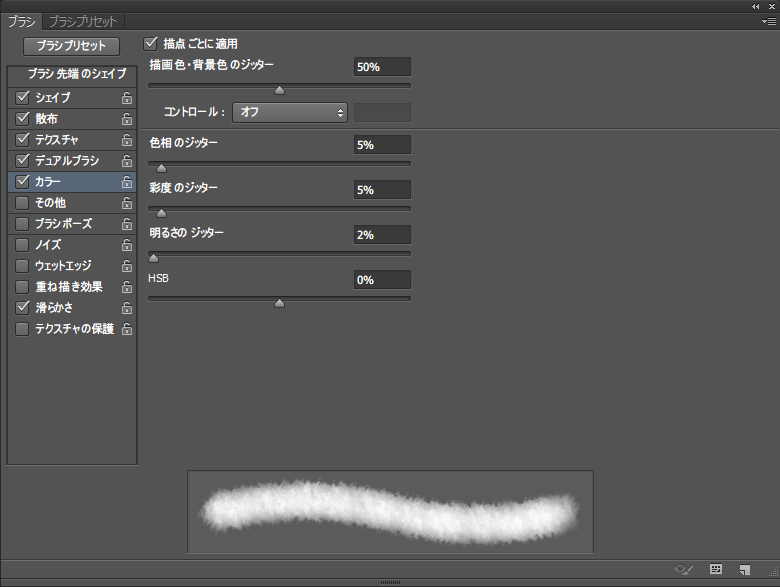The image size is (780, 587).
Task: Uncheck the 散布 checkbox
Action: point(22,118)
